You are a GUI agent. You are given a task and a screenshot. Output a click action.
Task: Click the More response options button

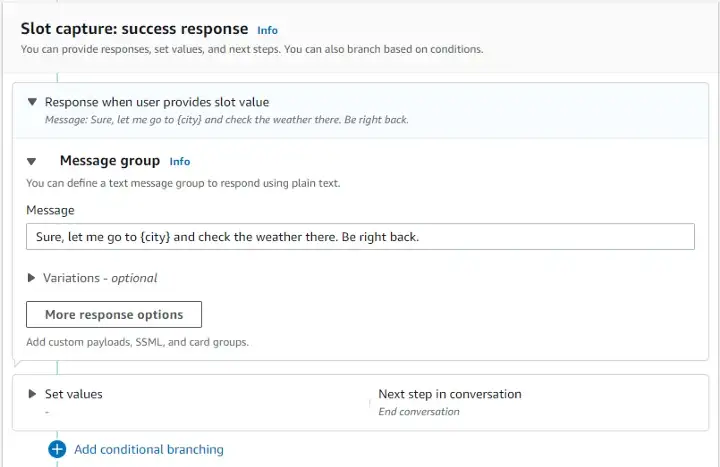(x=114, y=314)
